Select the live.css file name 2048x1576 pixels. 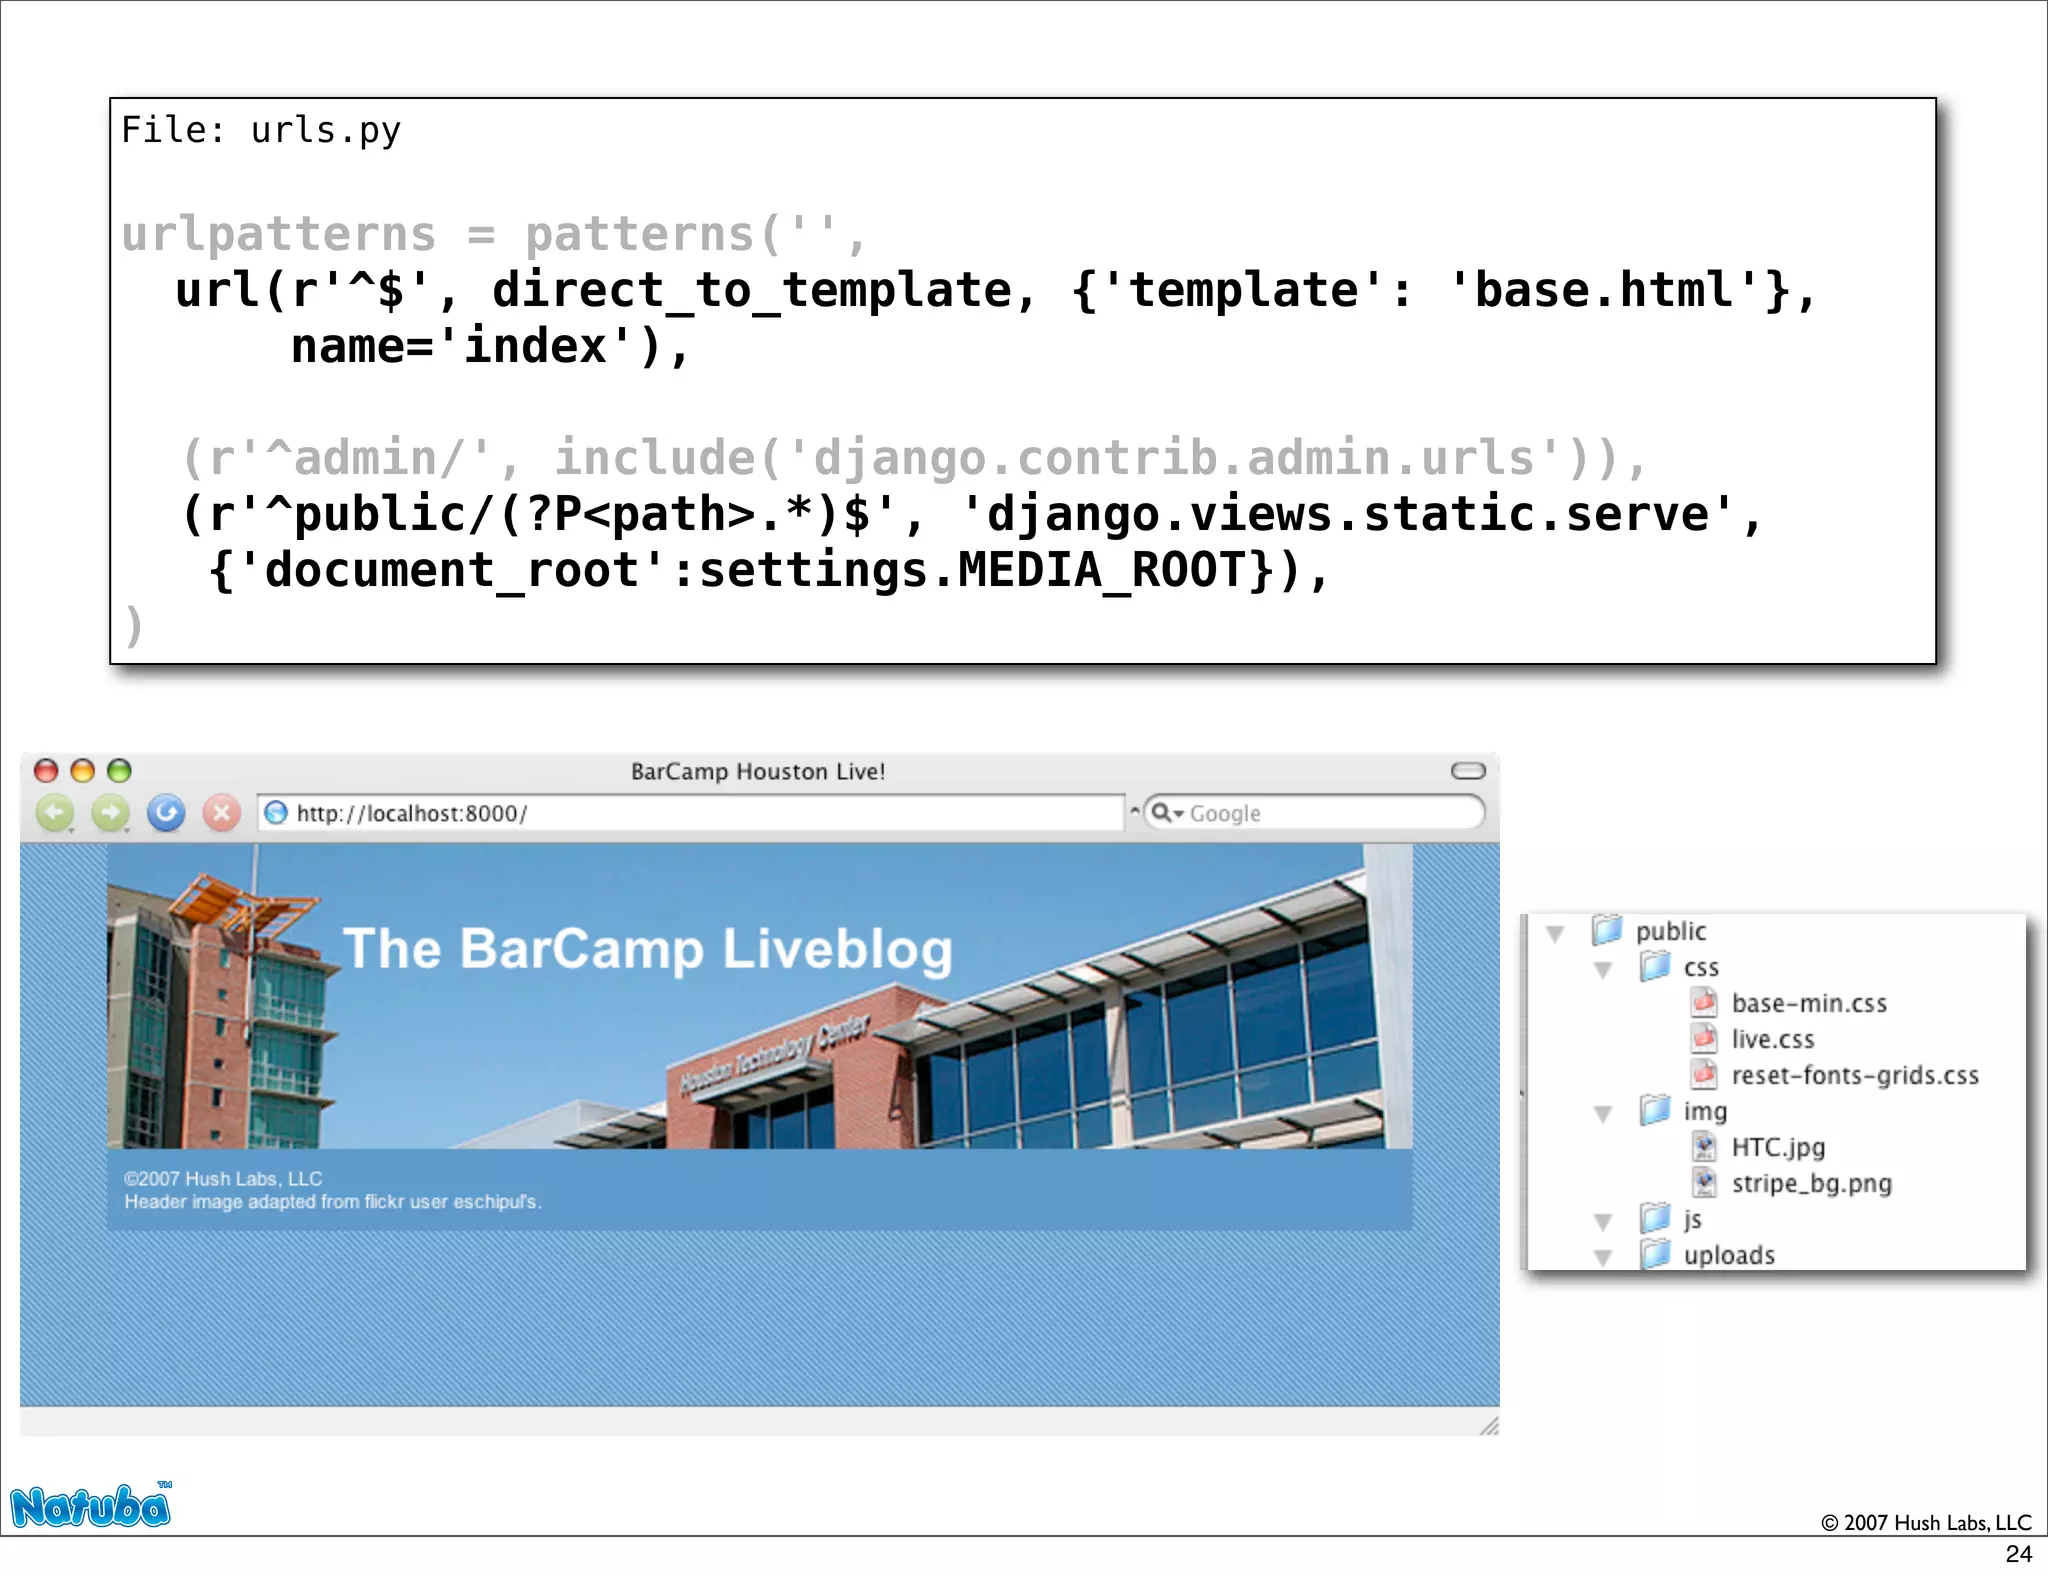1773,1039
